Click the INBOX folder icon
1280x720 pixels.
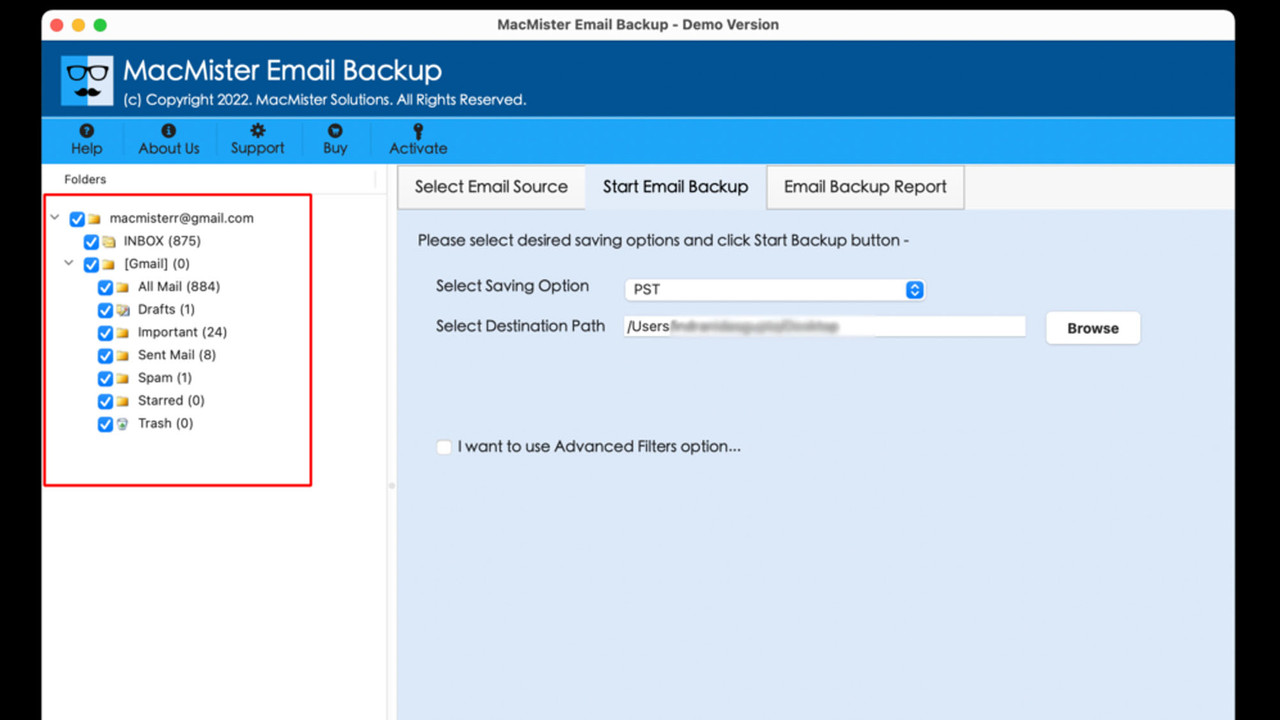coord(108,242)
